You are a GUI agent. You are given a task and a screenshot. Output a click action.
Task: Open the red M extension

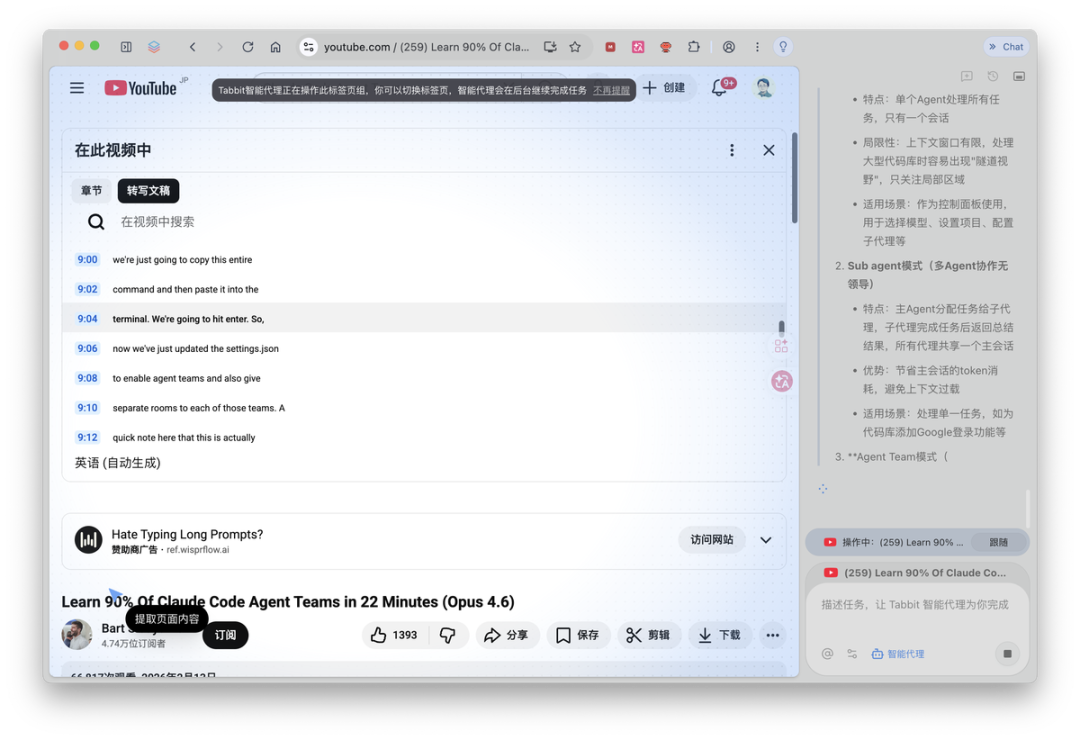click(610, 47)
